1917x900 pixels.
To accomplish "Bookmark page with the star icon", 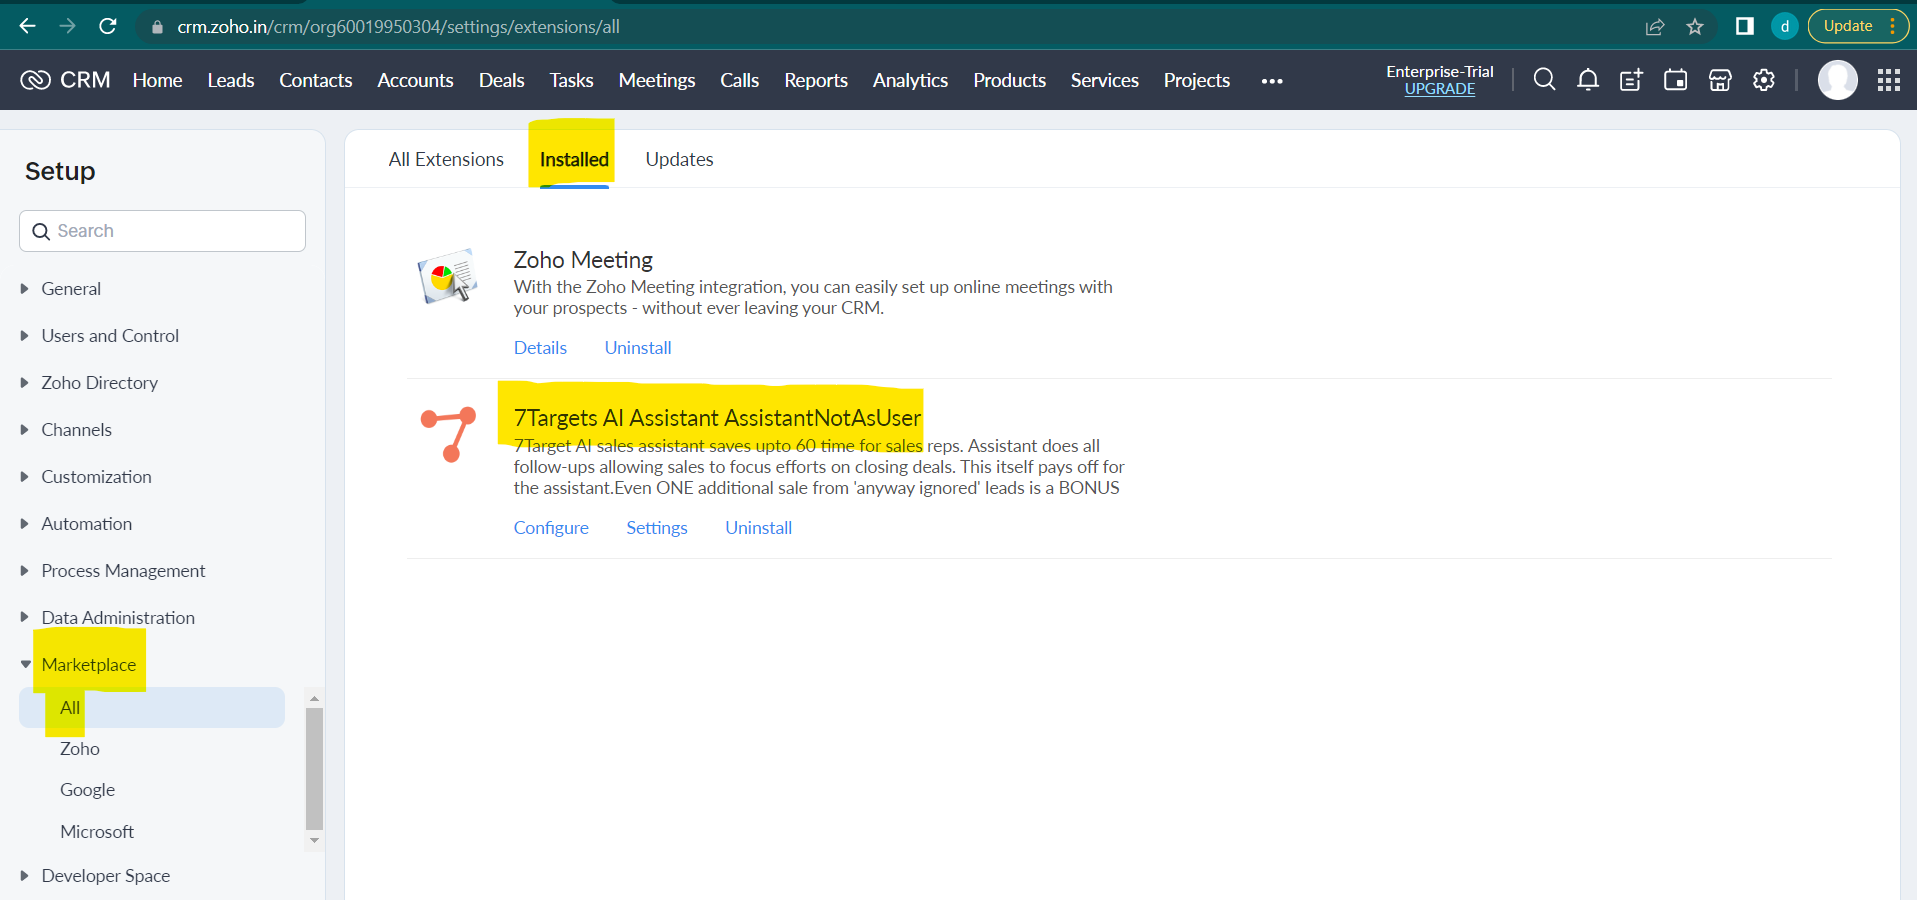I will (1694, 27).
